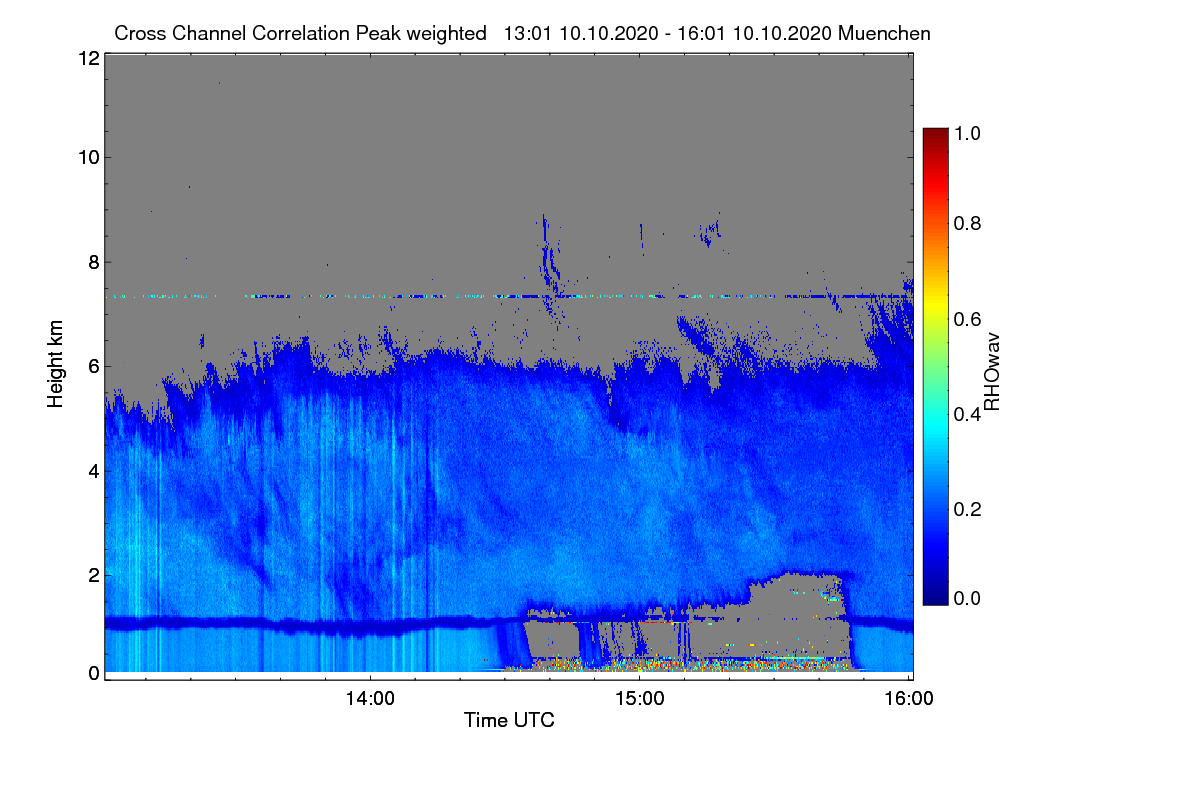
Task: Click the colorbar tick label '0.2'
Action: [966, 509]
